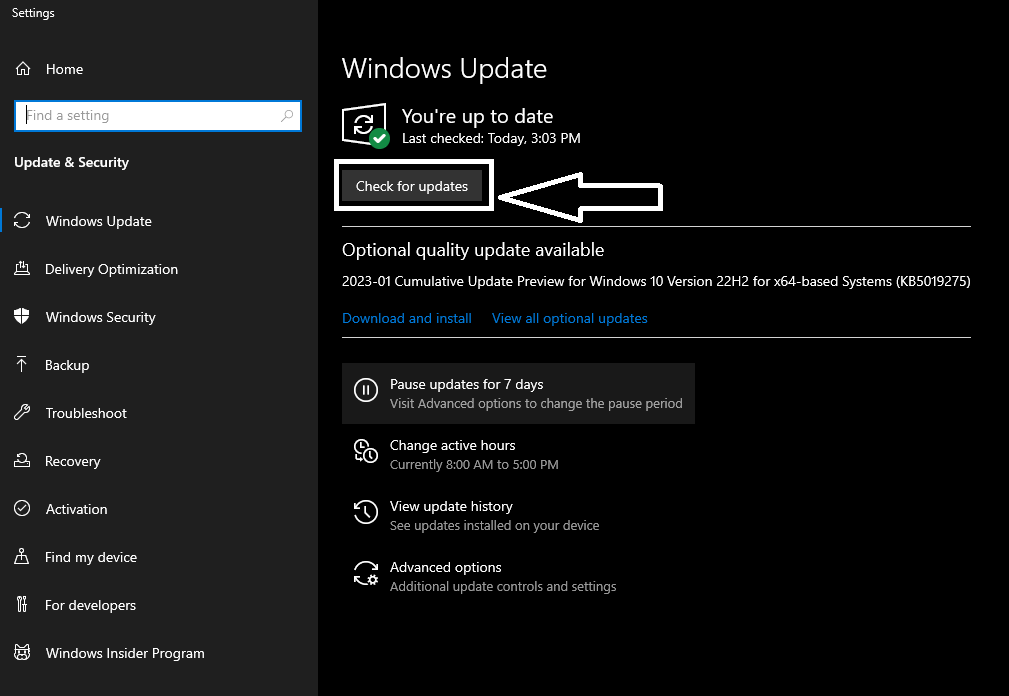Click the Delivery Optimization icon
Image resolution: width=1009 pixels, height=696 pixels.
pyautogui.click(x=22, y=269)
